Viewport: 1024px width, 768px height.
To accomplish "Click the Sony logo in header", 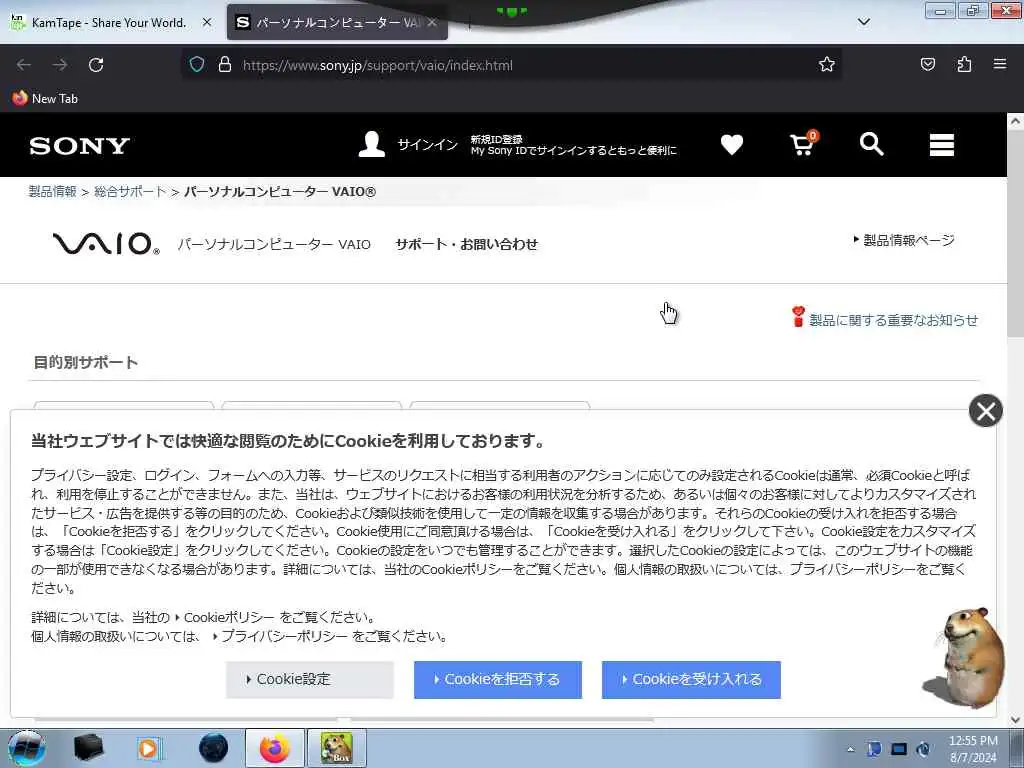I will tap(80, 145).
